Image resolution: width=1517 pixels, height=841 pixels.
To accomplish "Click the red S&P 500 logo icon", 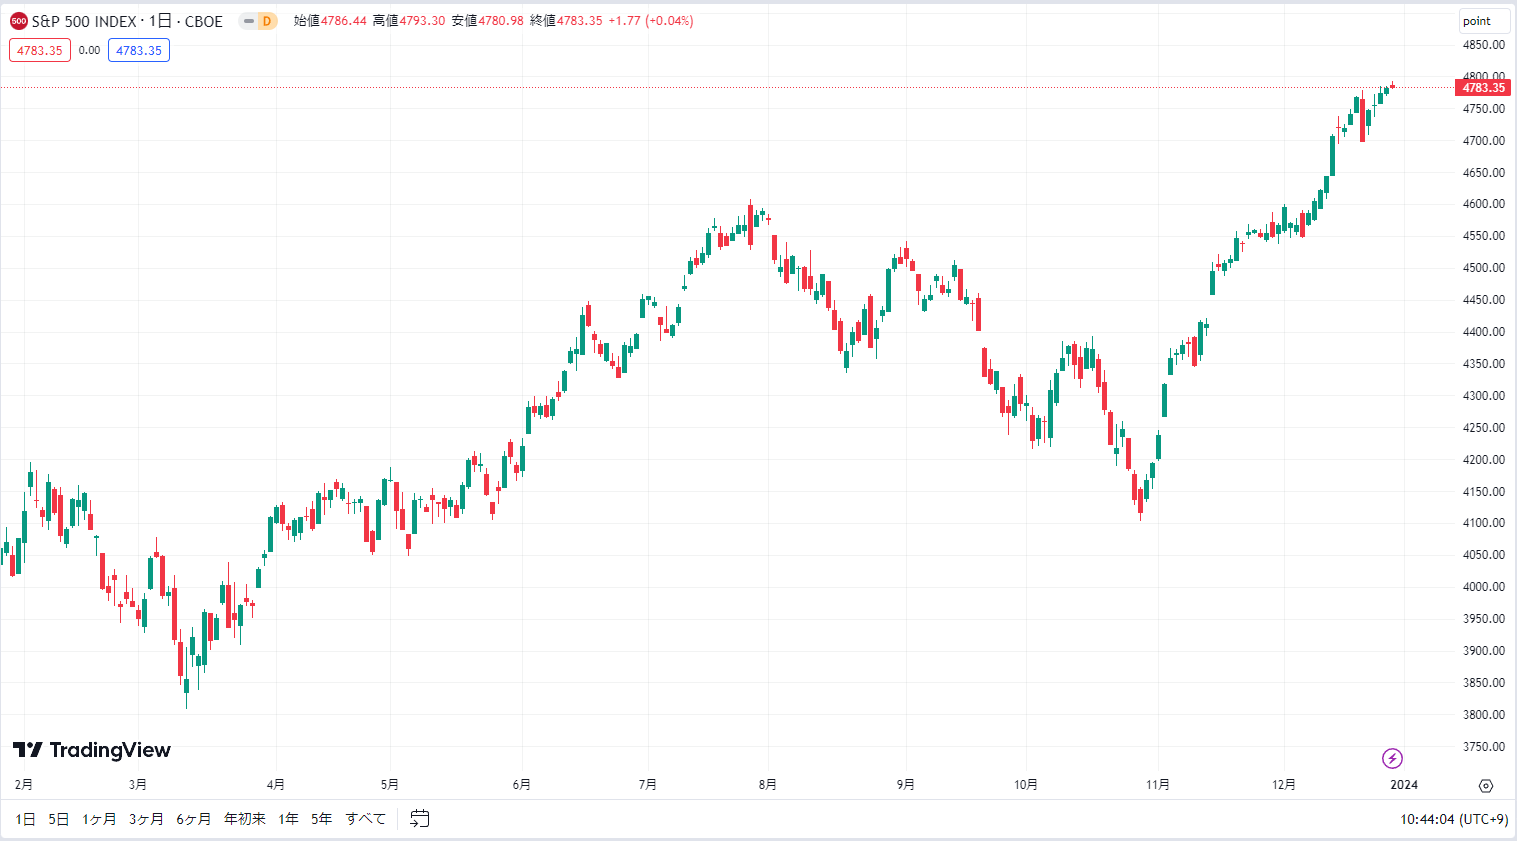I will point(18,21).
